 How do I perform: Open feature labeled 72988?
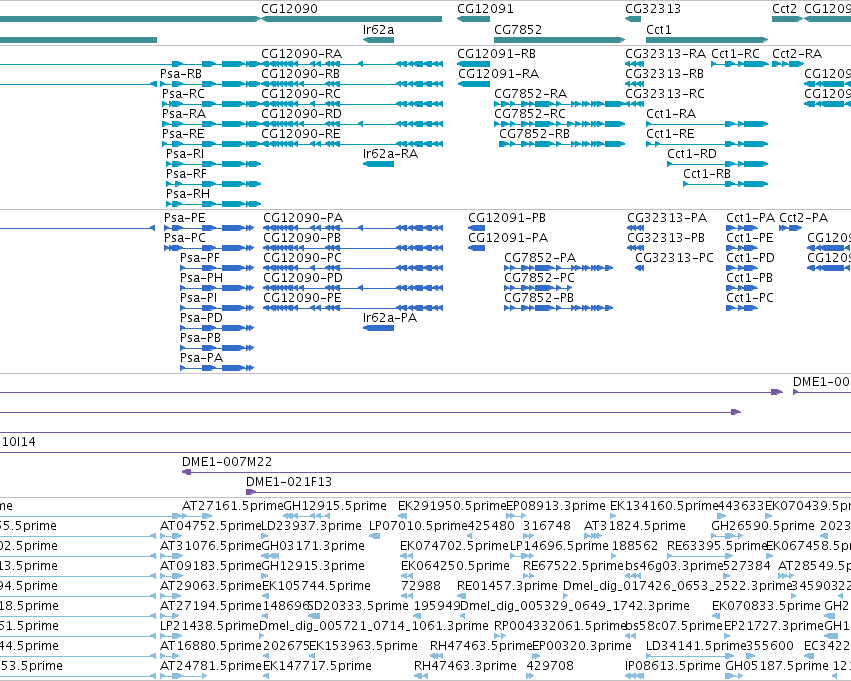tap(421, 587)
